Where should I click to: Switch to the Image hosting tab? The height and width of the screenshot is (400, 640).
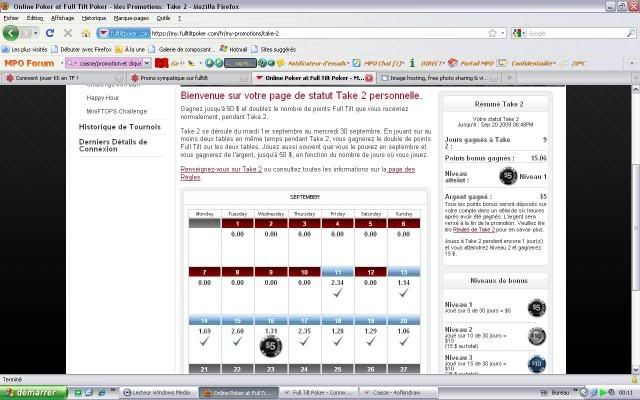tap(438, 78)
